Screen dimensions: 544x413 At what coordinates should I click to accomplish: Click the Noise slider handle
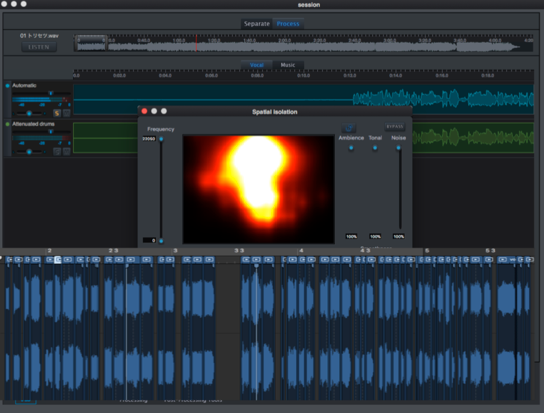(398, 148)
